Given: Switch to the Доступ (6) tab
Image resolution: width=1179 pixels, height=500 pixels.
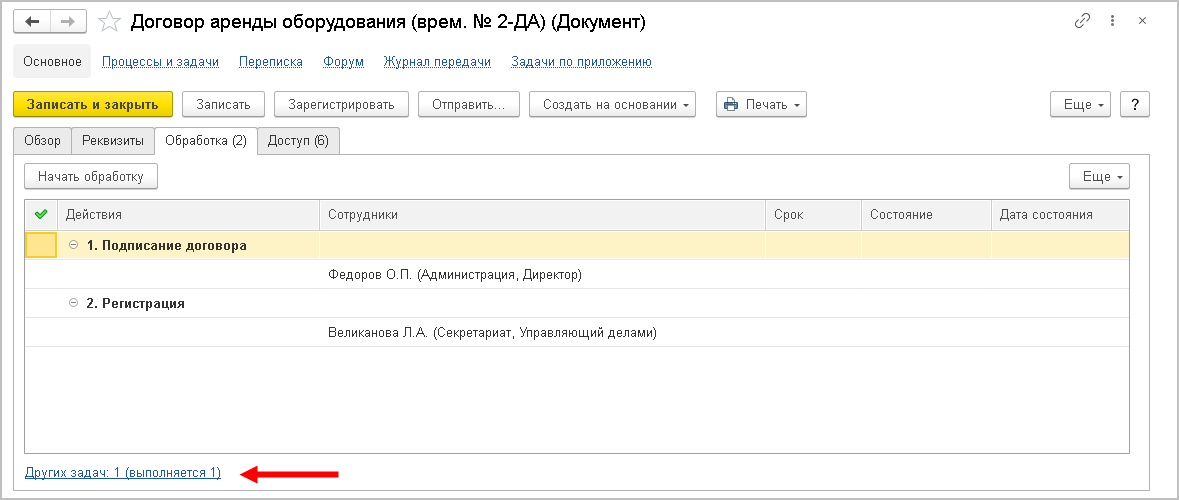Looking at the screenshot, I should pos(298,141).
